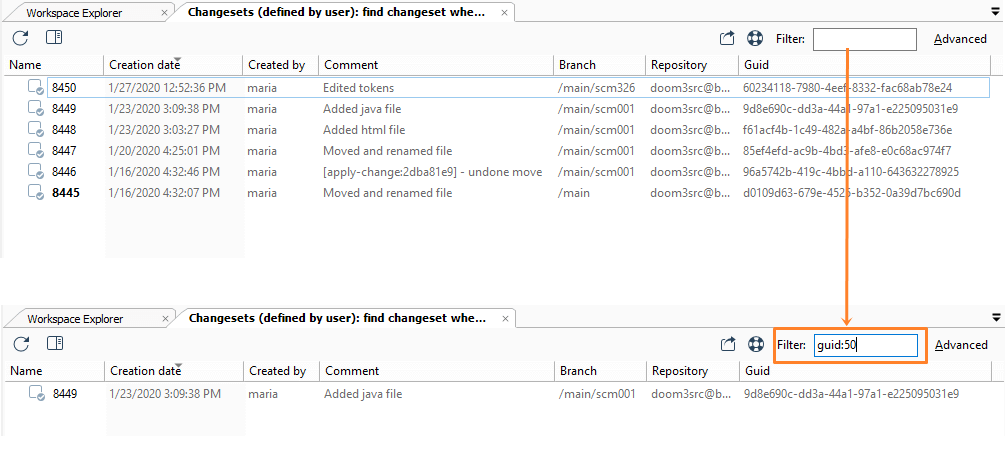This screenshot has height=456, width=1005.
Task: Select changeset 8448
Action: click(64, 130)
